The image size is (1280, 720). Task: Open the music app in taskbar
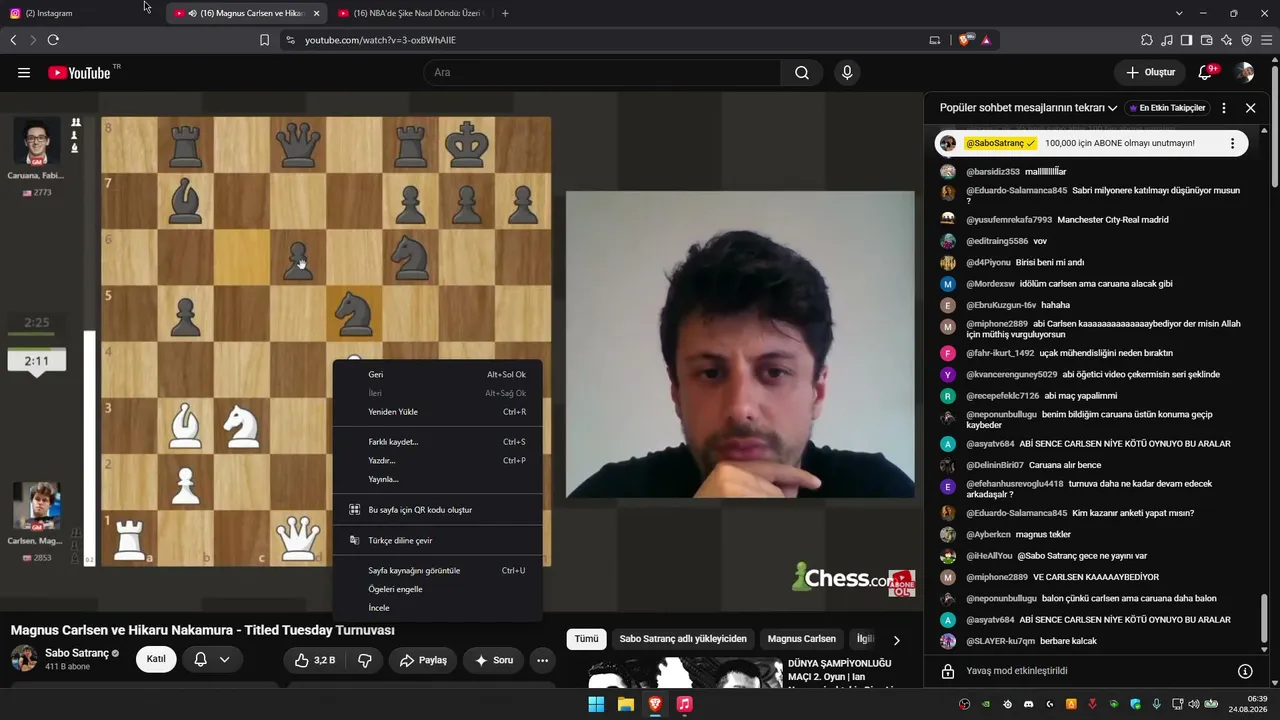tap(684, 704)
